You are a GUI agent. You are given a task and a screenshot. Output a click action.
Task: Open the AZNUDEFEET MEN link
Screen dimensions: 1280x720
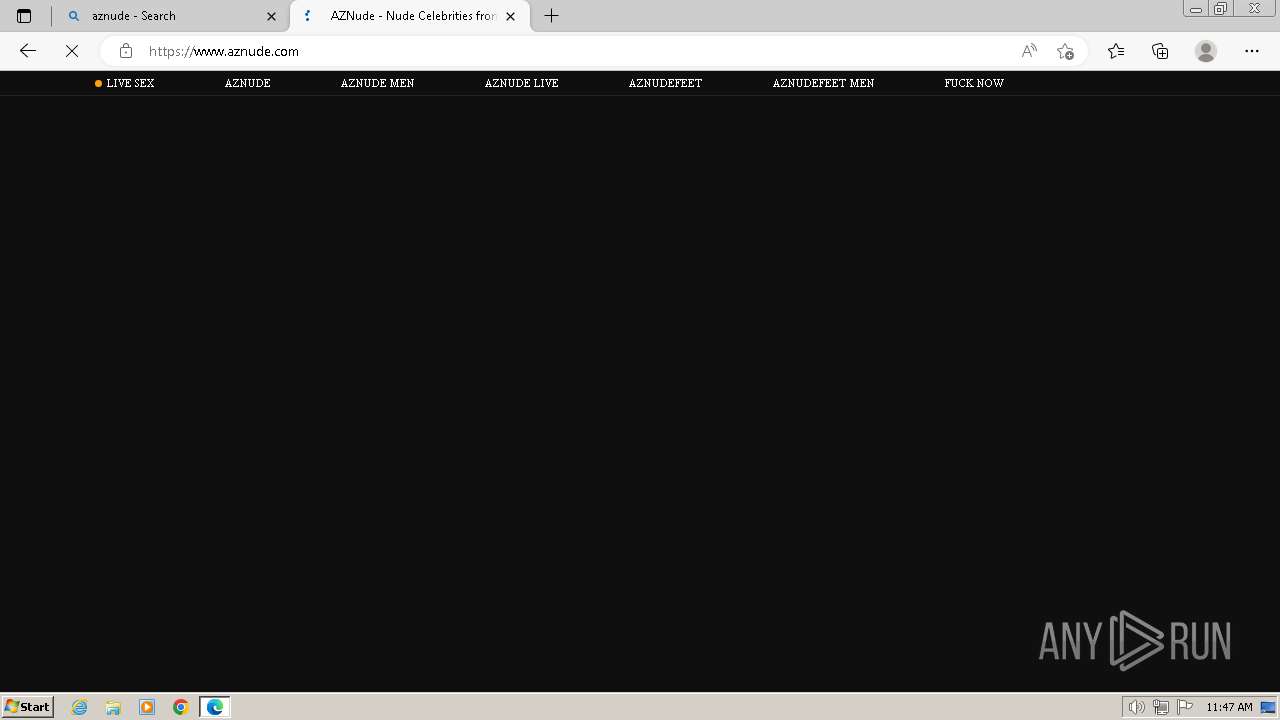[823, 83]
